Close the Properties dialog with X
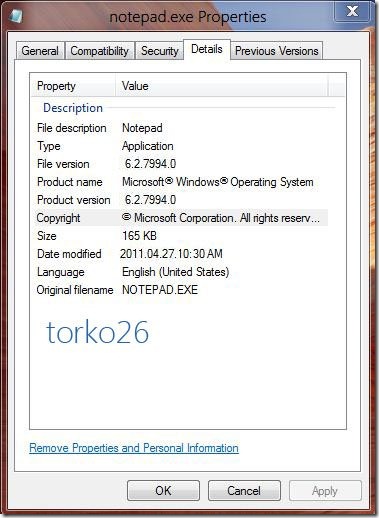The height and width of the screenshot is (518, 379). pos(352,12)
